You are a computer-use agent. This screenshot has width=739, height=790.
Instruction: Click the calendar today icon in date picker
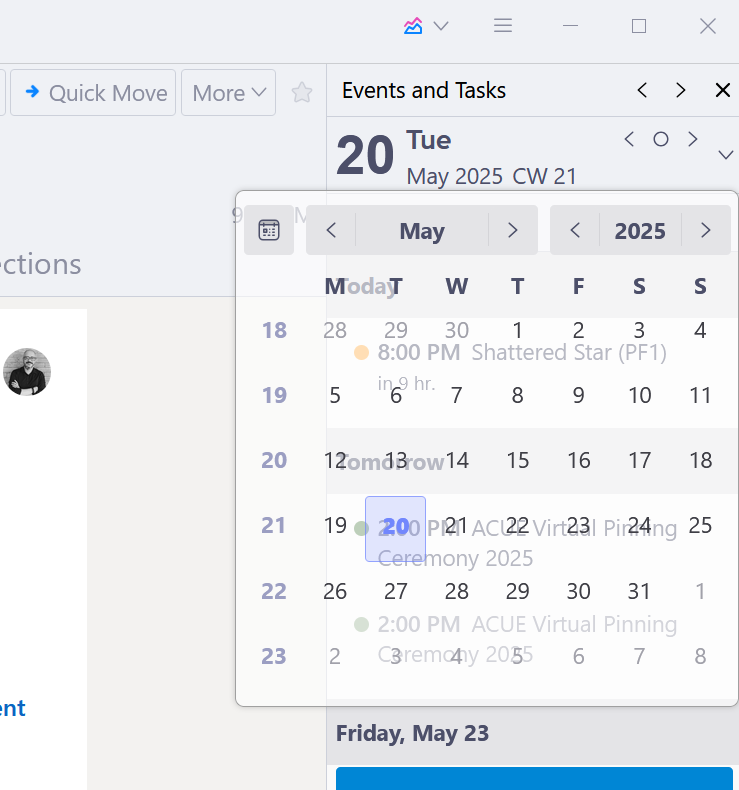click(x=269, y=230)
